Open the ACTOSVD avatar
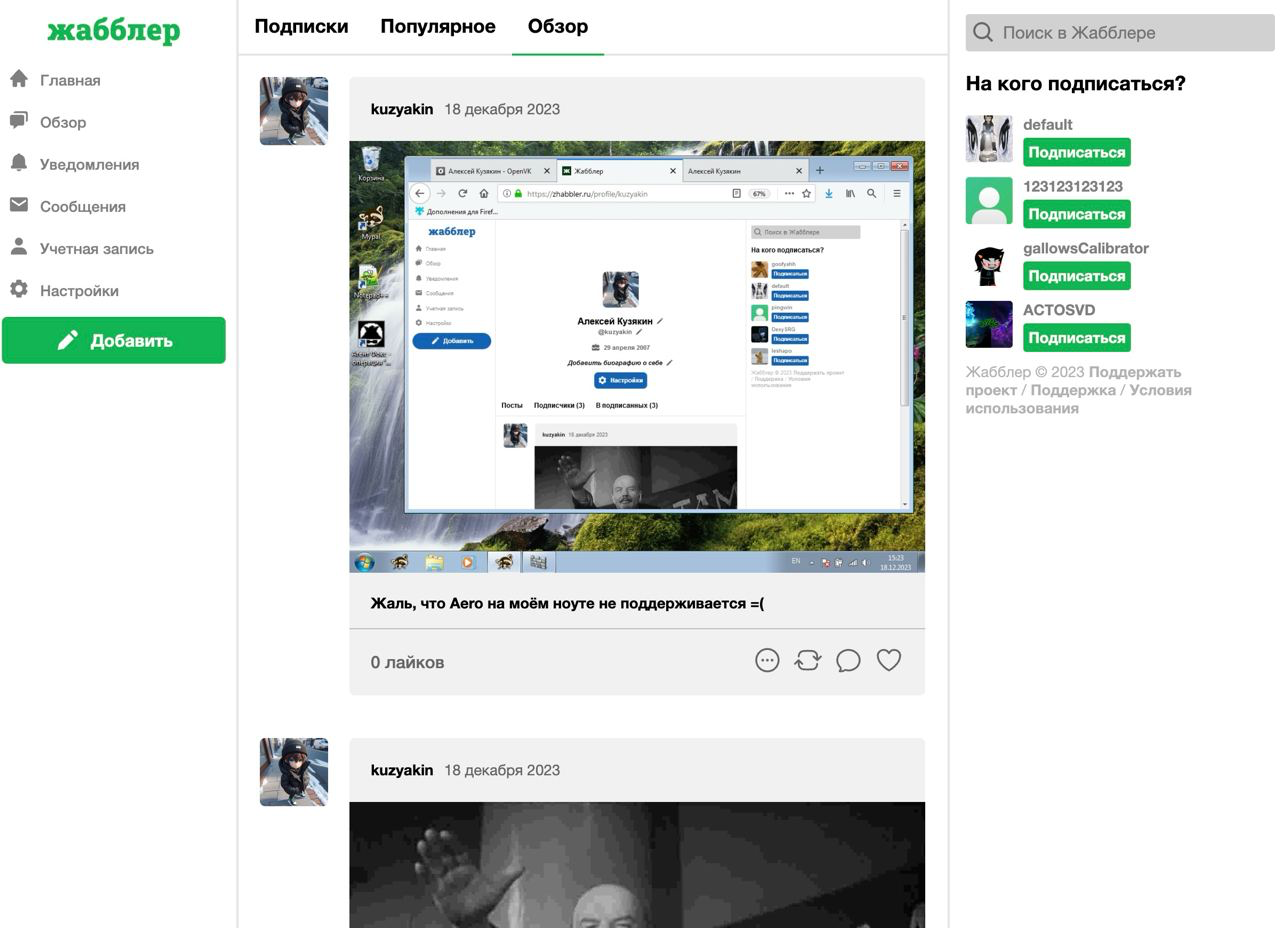The image size is (1280, 928). tap(989, 325)
